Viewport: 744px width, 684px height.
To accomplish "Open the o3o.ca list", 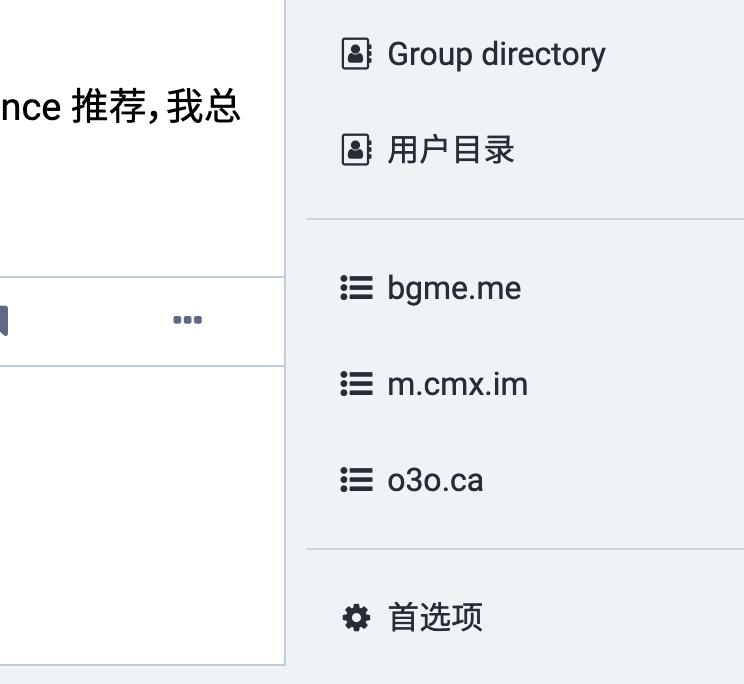I will pyautogui.click(x=435, y=480).
